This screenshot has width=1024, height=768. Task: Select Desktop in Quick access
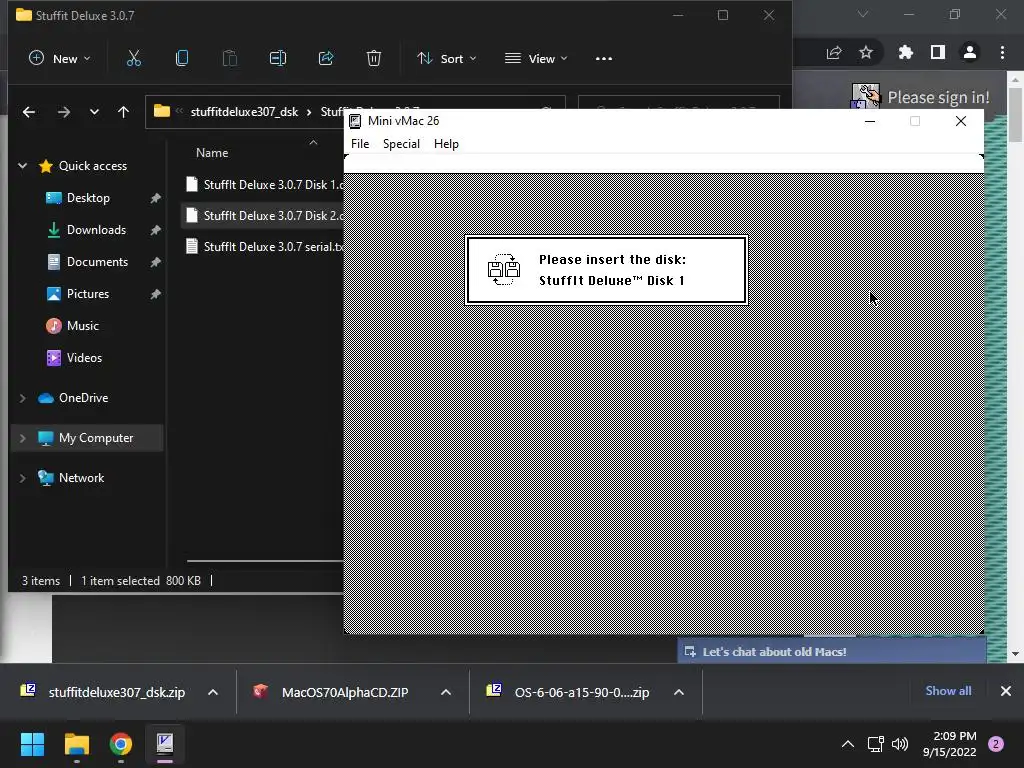click(88, 198)
